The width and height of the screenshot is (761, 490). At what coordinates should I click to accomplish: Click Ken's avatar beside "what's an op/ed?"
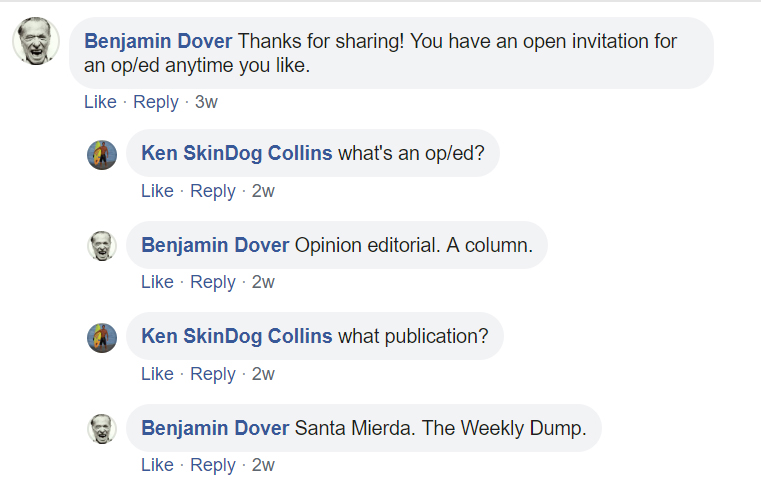(x=103, y=154)
